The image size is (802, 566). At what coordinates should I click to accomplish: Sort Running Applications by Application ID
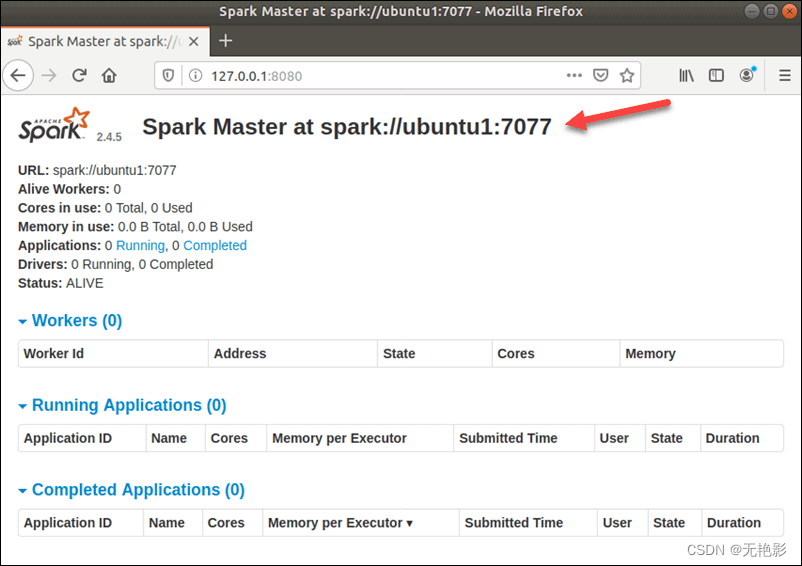coord(68,438)
